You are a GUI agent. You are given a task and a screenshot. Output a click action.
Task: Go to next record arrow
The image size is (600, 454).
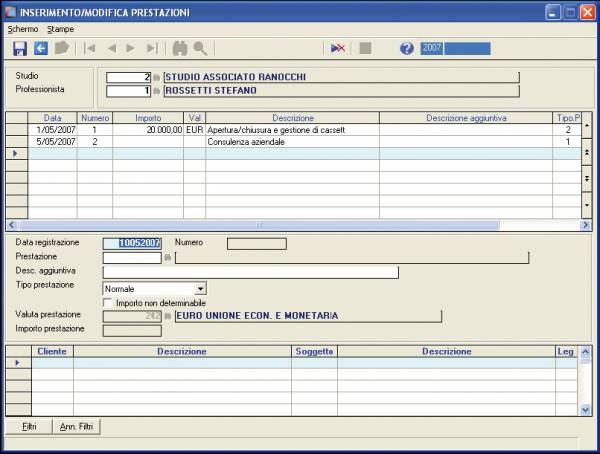coord(130,48)
